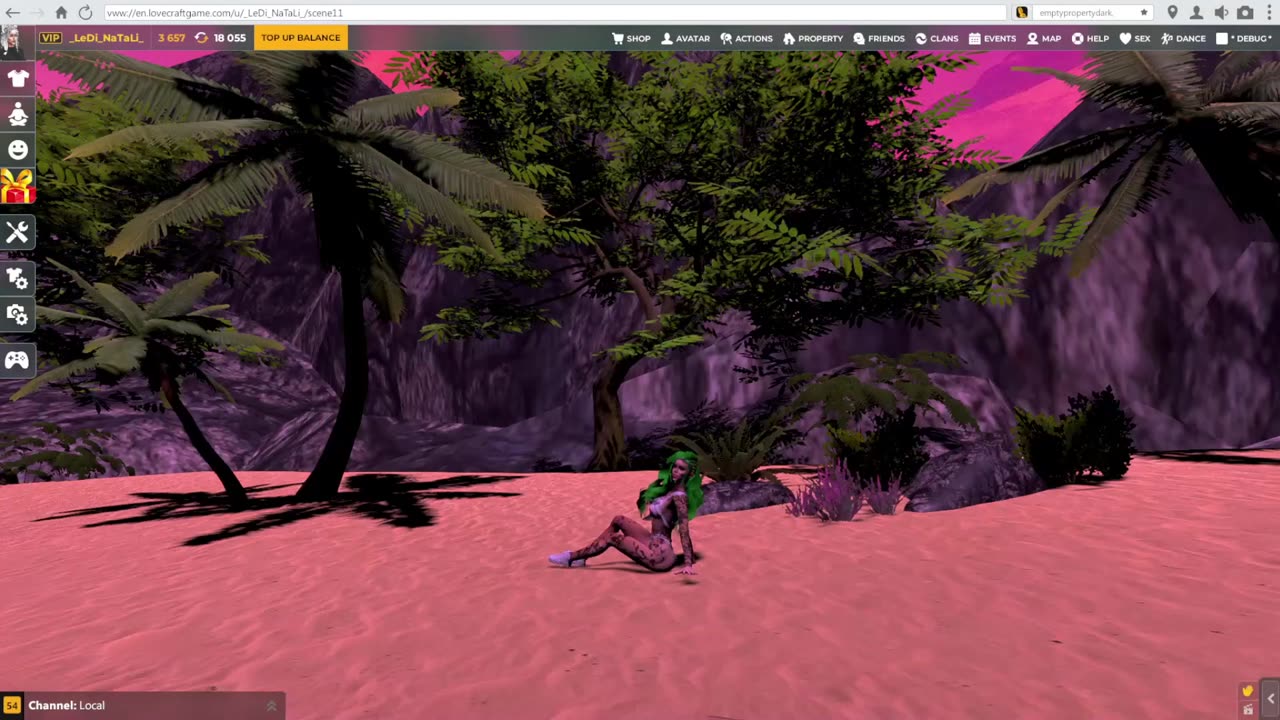The height and width of the screenshot is (720, 1280).
Task: Open the browser three-dot menu
Action: (x=1269, y=12)
